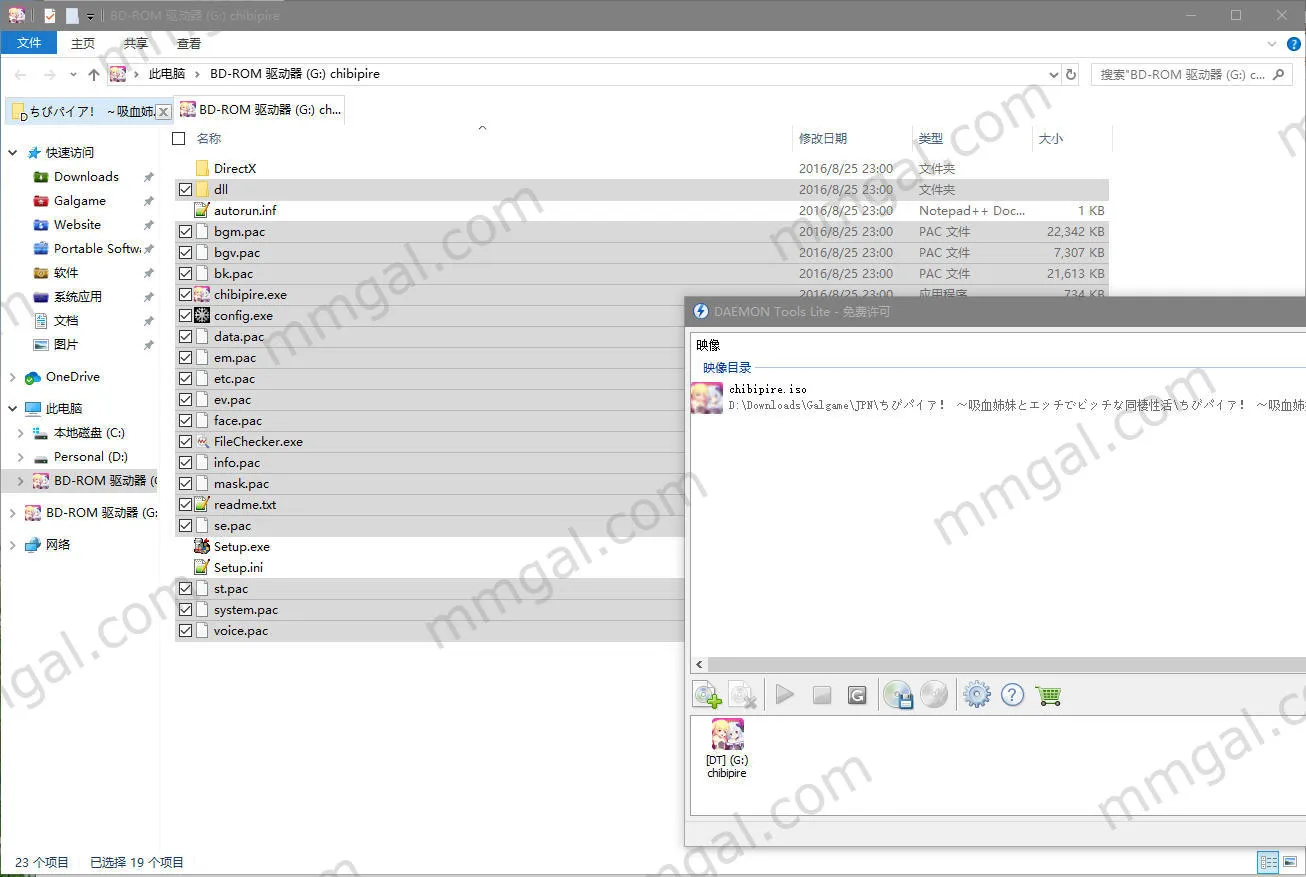
Task: Click the green shopping cart icon
Action: 1049,695
